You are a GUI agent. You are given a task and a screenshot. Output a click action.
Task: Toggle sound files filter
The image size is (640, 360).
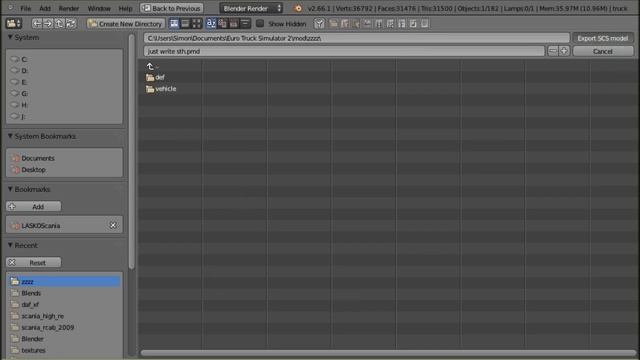[413, 24]
